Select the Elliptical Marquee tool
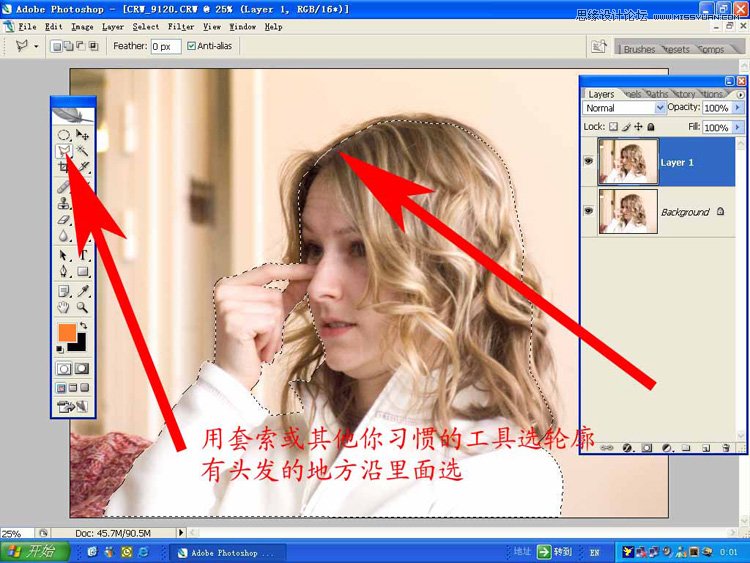The width and height of the screenshot is (750, 563). [x=64, y=135]
